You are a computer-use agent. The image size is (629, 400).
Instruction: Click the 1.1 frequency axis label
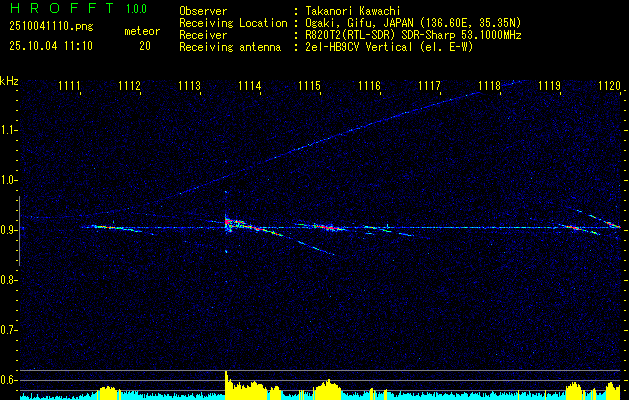tap(7, 131)
